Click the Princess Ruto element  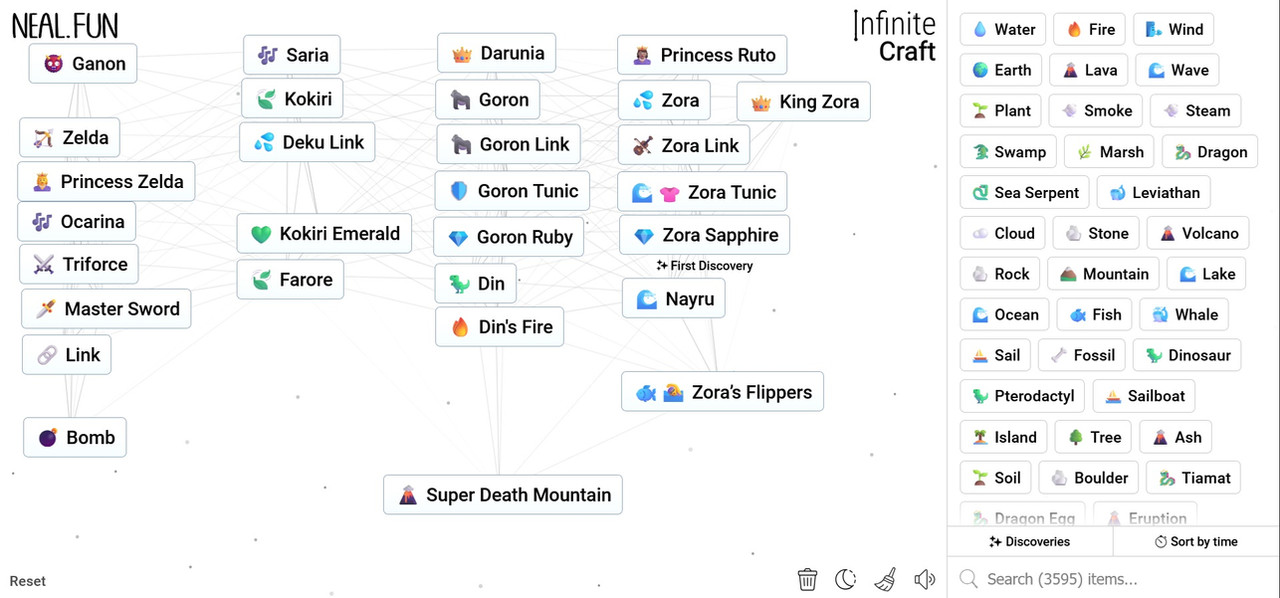pyautogui.click(x=702, y=55)
